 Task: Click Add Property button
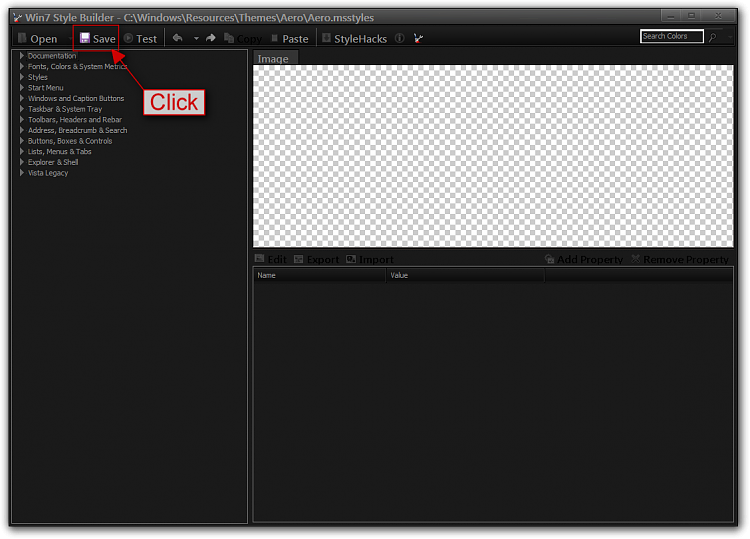click(x=584, y=259)
